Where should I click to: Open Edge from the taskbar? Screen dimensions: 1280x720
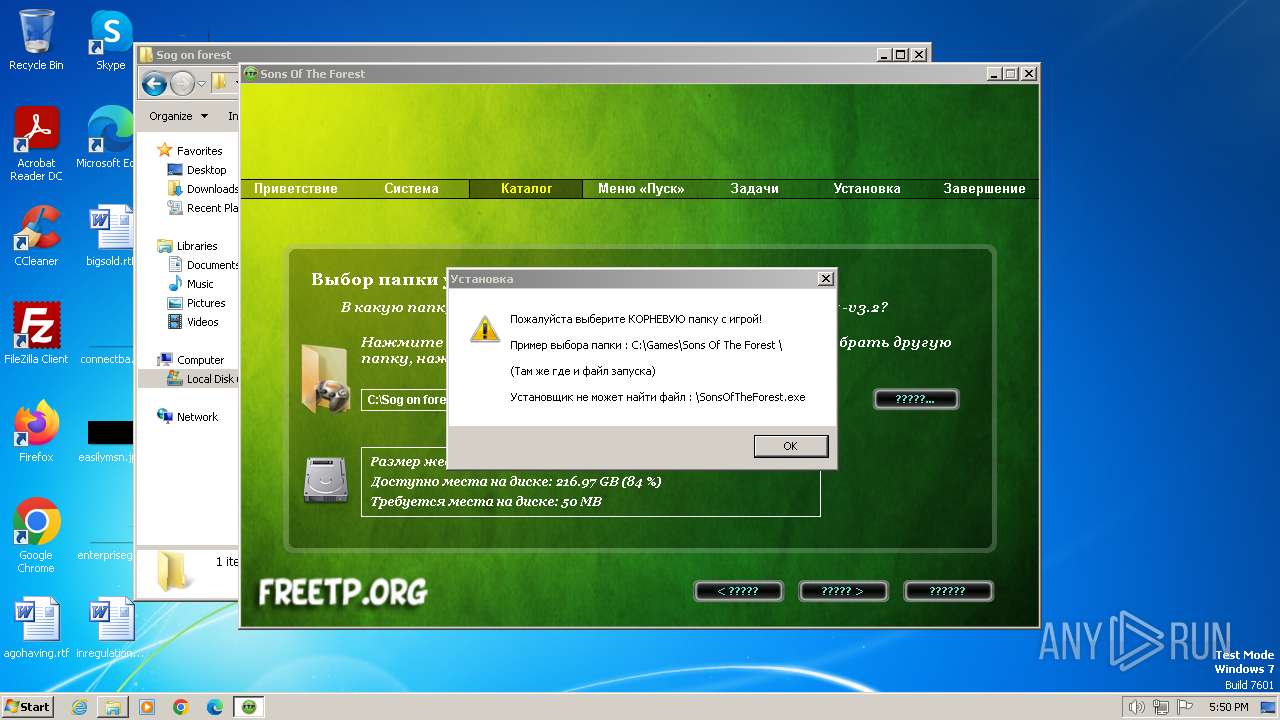pos(215,707)
